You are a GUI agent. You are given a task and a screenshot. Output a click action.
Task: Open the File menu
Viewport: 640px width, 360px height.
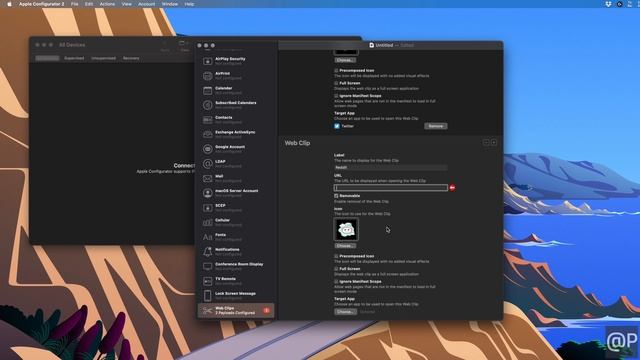coord(74,4)
